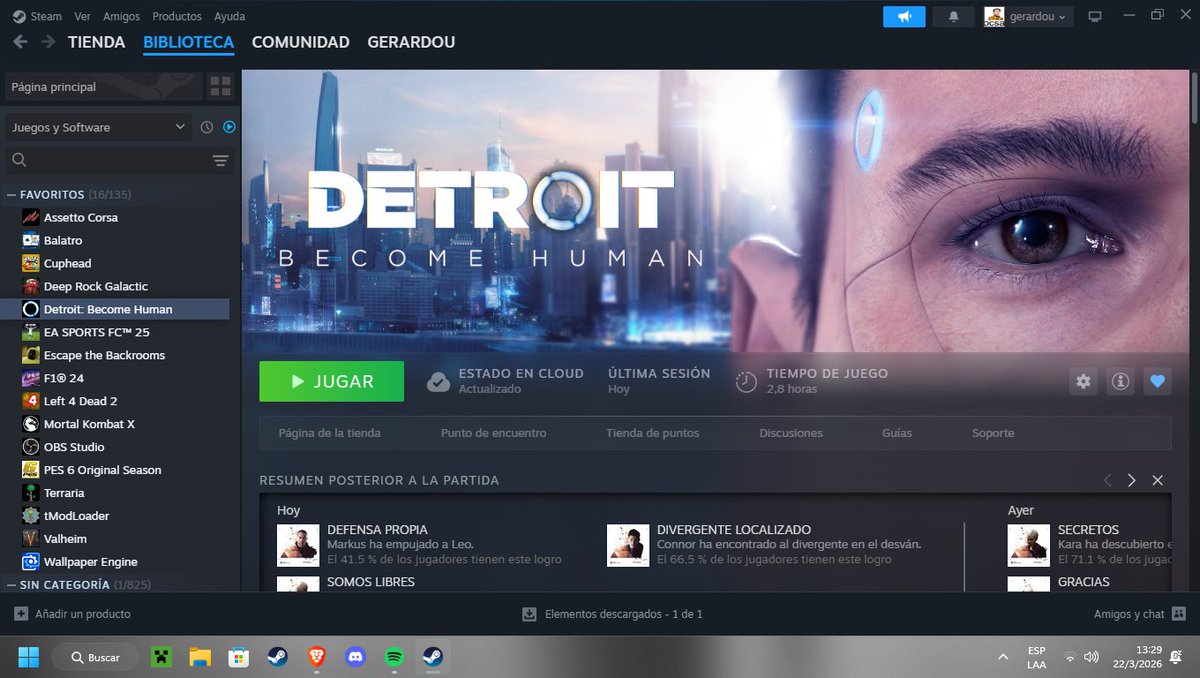The width and height of the screenshot is (1200, 678).
Task: Open Brave browser from the taskbar
Action: pyautogui.click(x=316, y=657)
